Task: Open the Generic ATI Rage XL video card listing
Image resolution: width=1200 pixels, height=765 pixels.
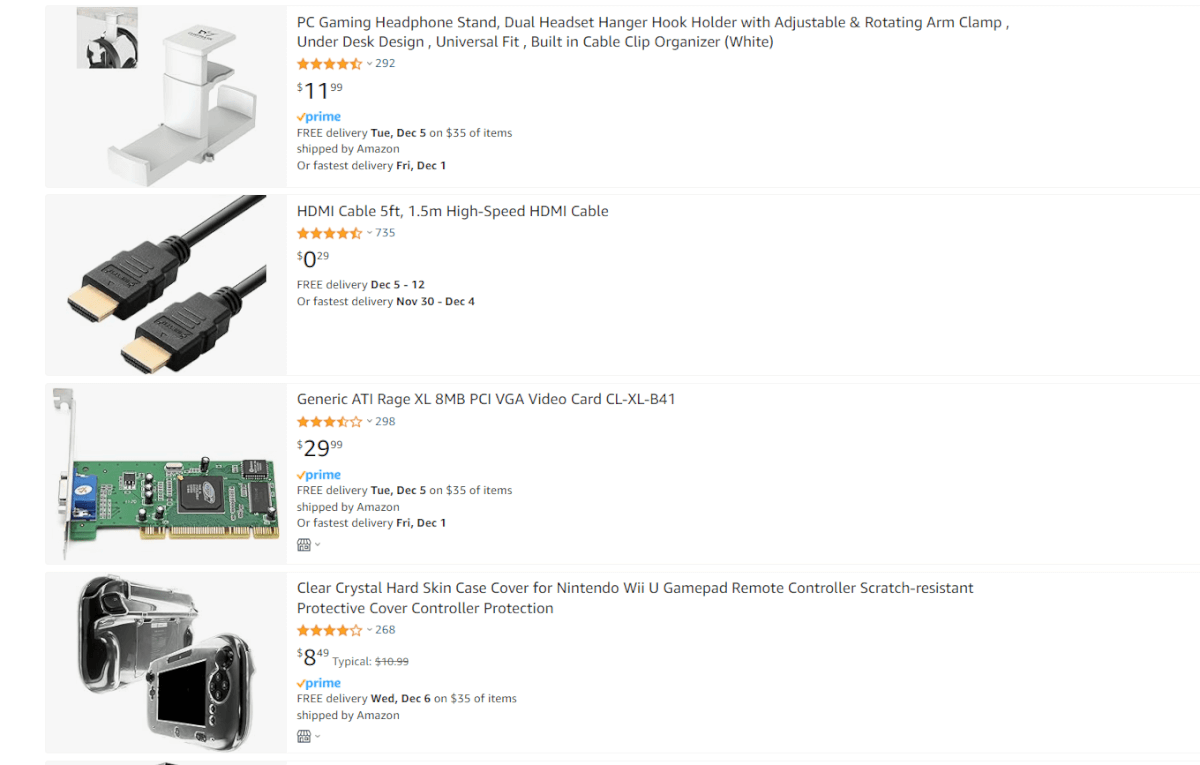Action: [x=485, y=398]
